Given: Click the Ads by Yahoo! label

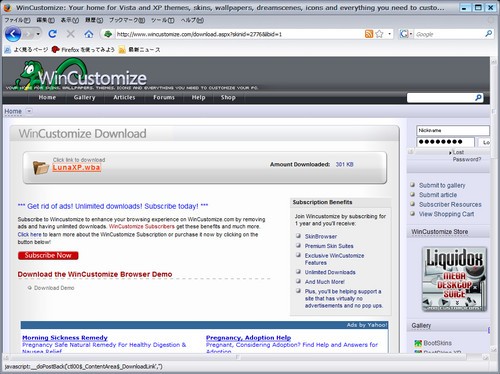Looking at the screenshot, I should point(367,325).
